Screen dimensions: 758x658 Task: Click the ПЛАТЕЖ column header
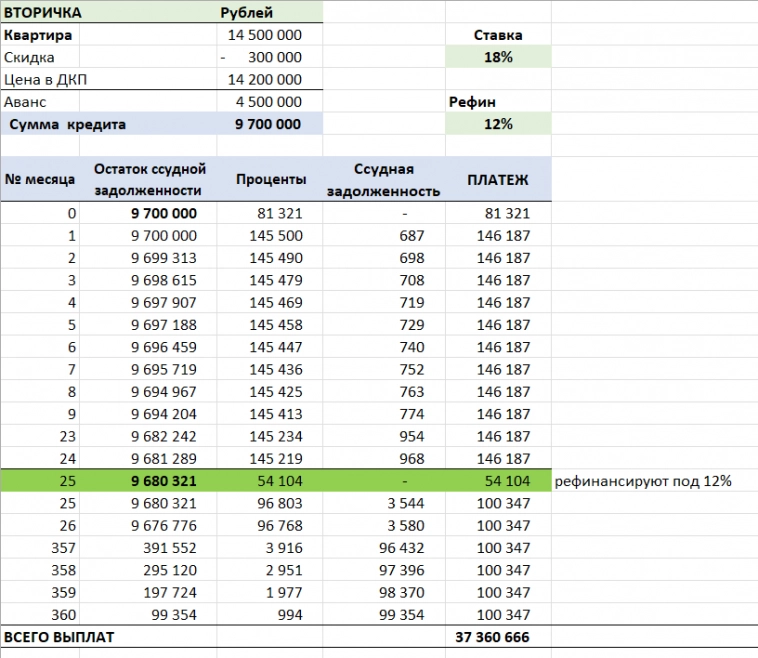pos(497,179)
